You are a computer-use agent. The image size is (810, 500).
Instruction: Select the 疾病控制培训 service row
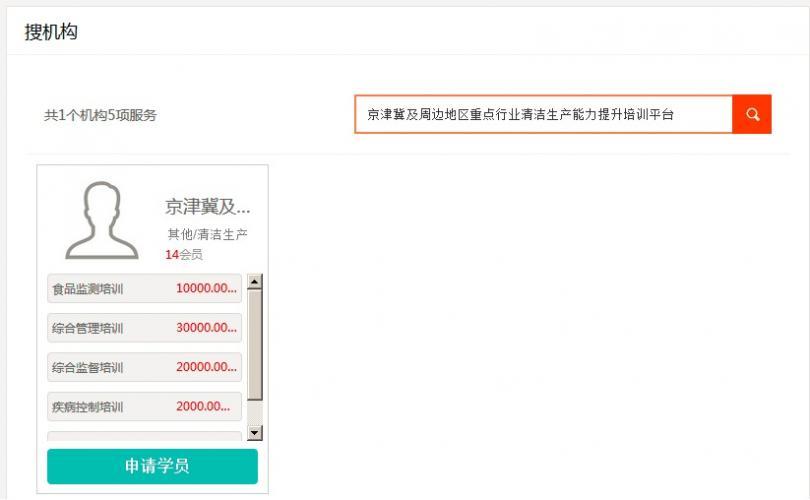(144, 407)
